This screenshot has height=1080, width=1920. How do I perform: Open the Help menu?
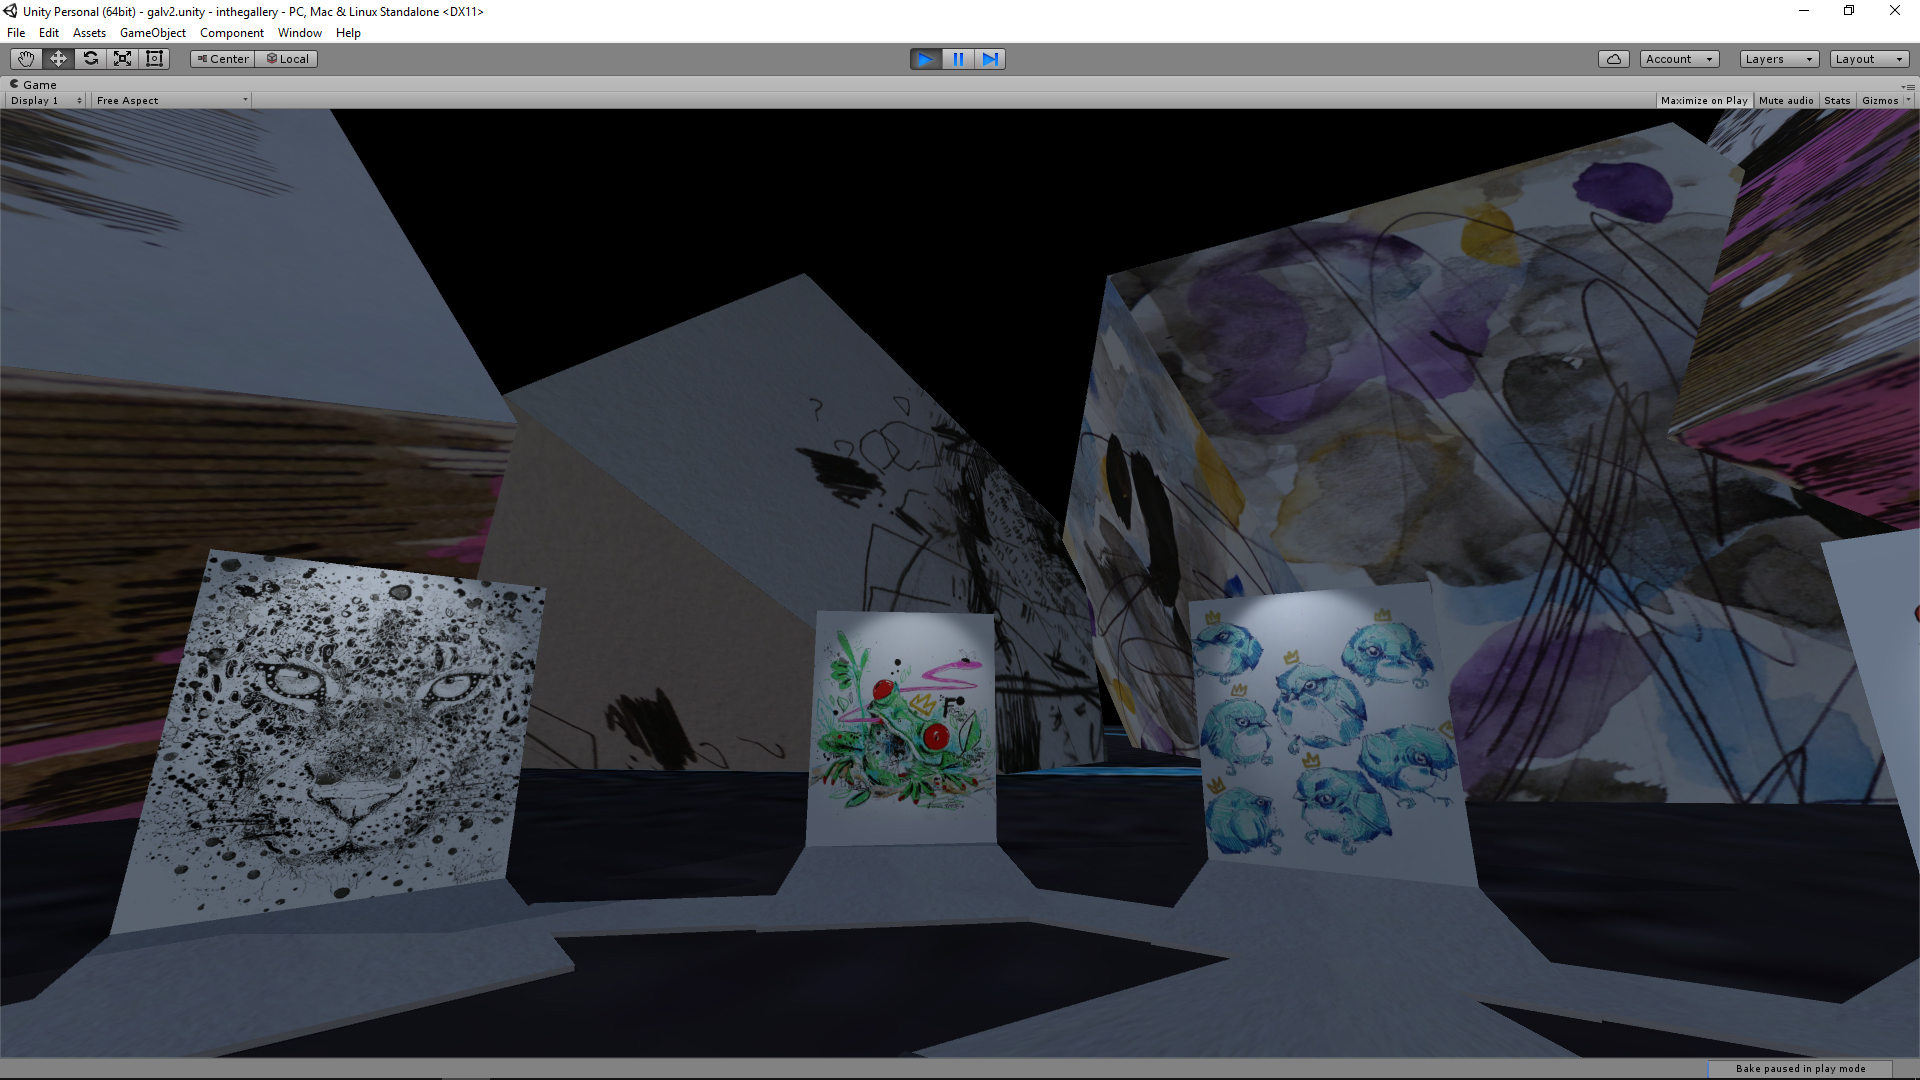click(348, 33)
